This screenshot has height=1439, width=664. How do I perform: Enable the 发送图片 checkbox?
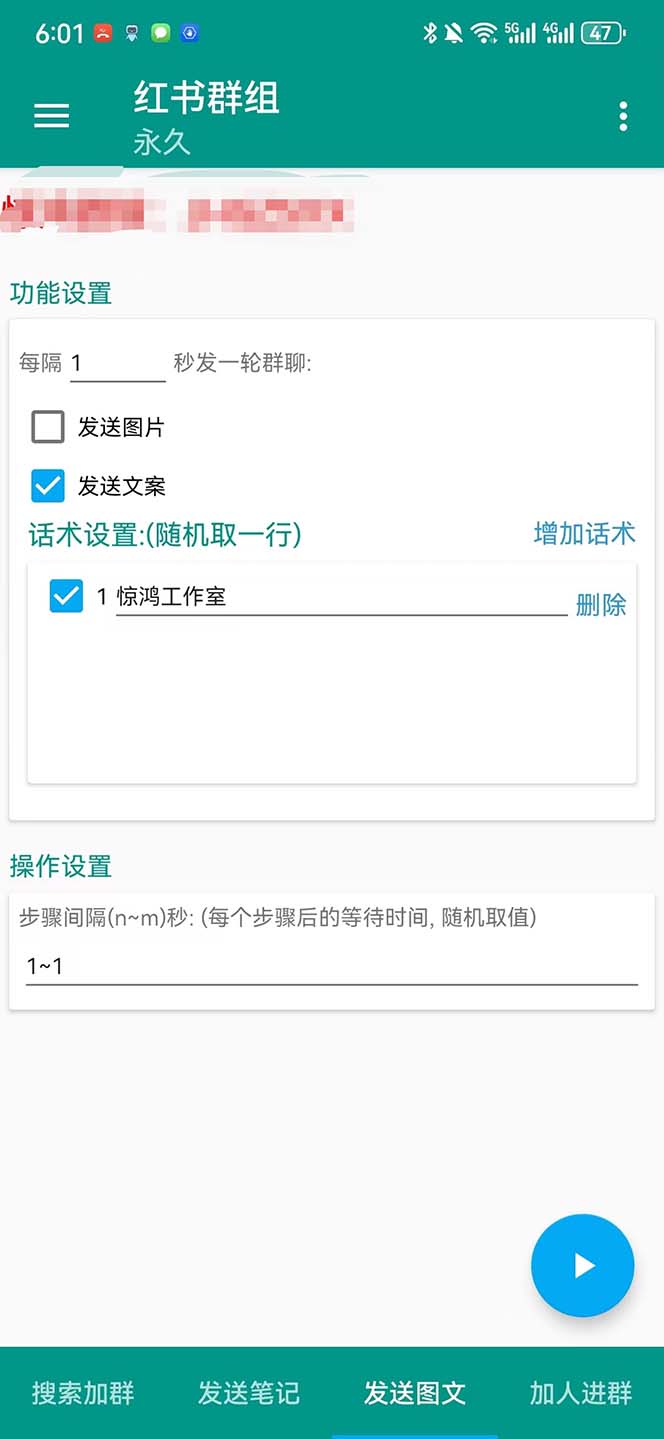pyautogui.click(x=47, y=427)
